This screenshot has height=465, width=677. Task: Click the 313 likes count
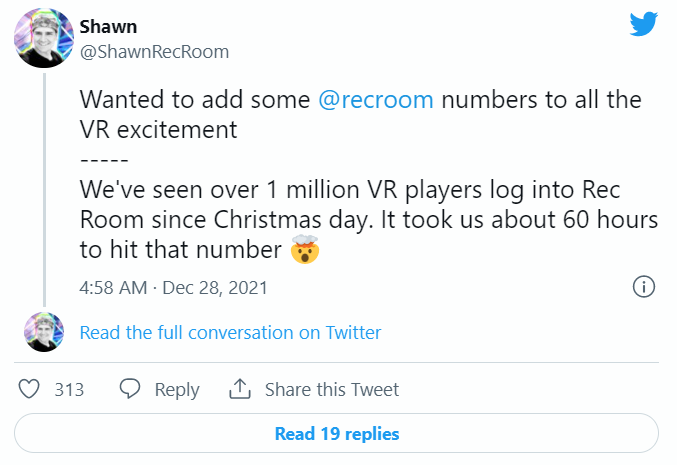click(x=69, y=389)
